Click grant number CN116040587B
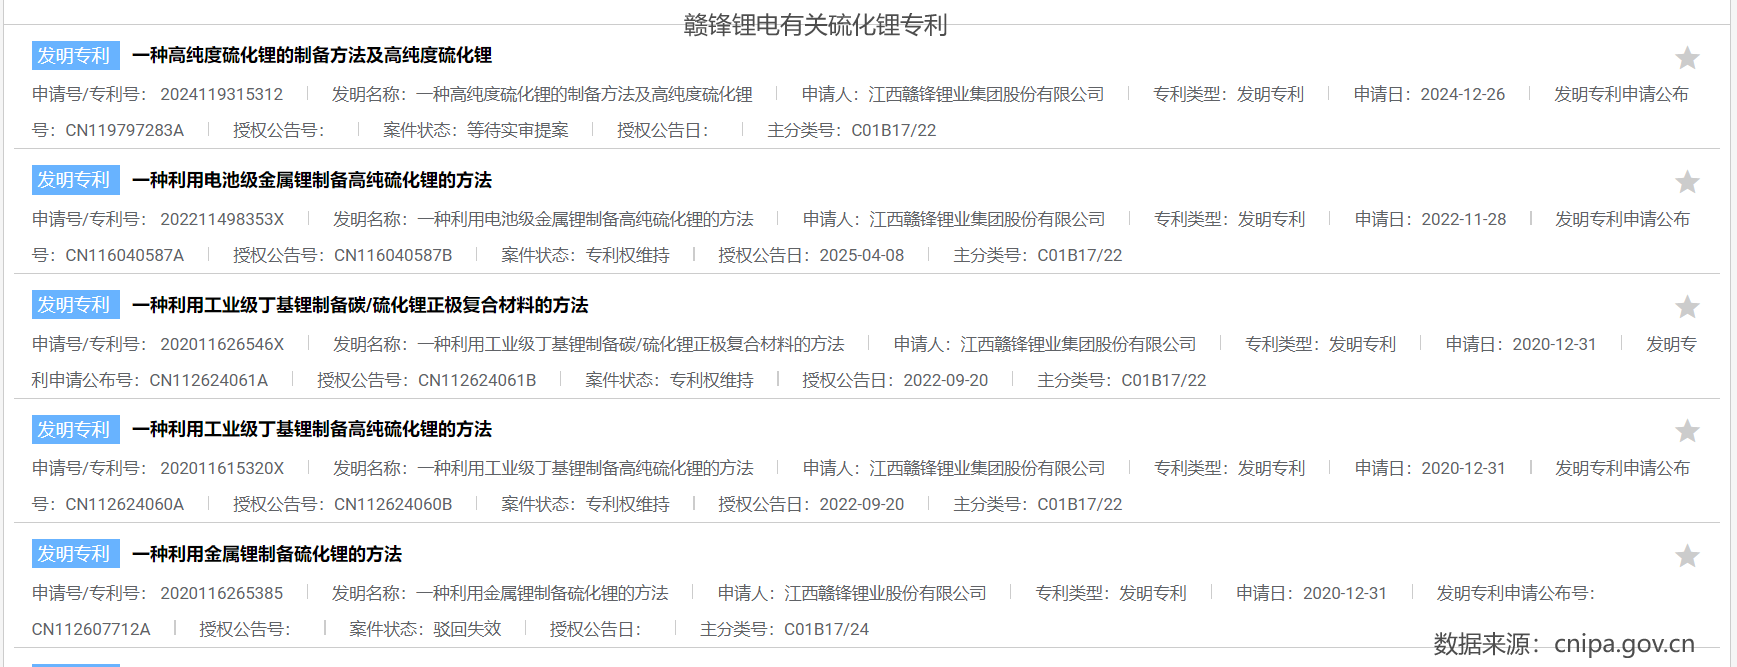1737x667 pixels. tap(393, 255)
